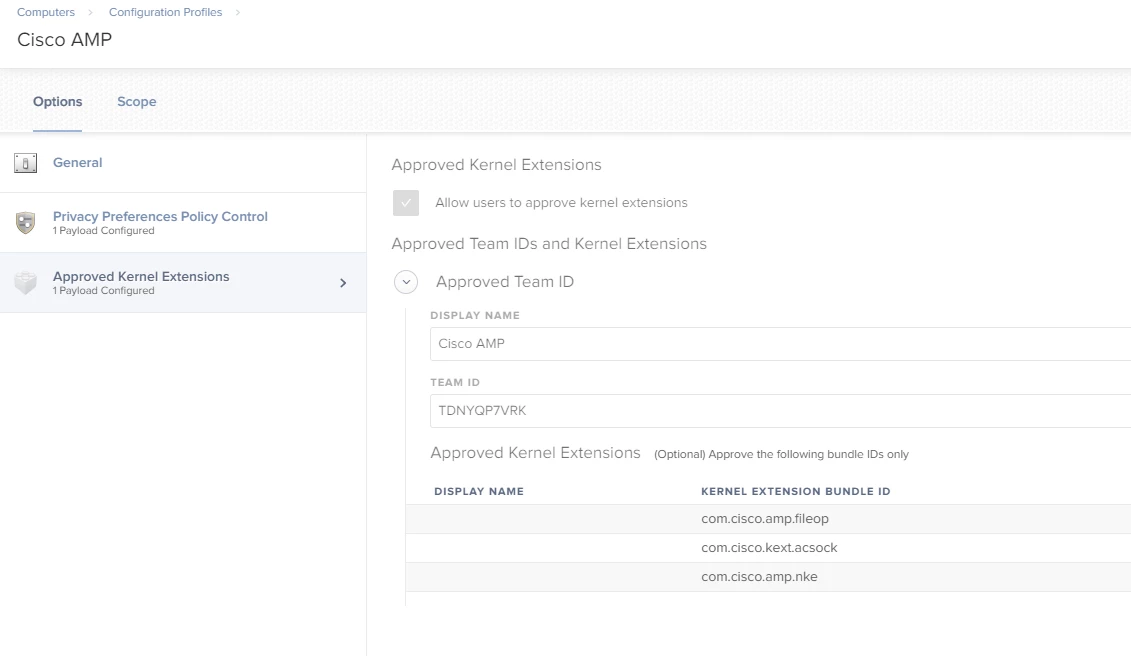Click the Privacy Preferences shield icon
1131x656 pixels.
coord(25,222)
